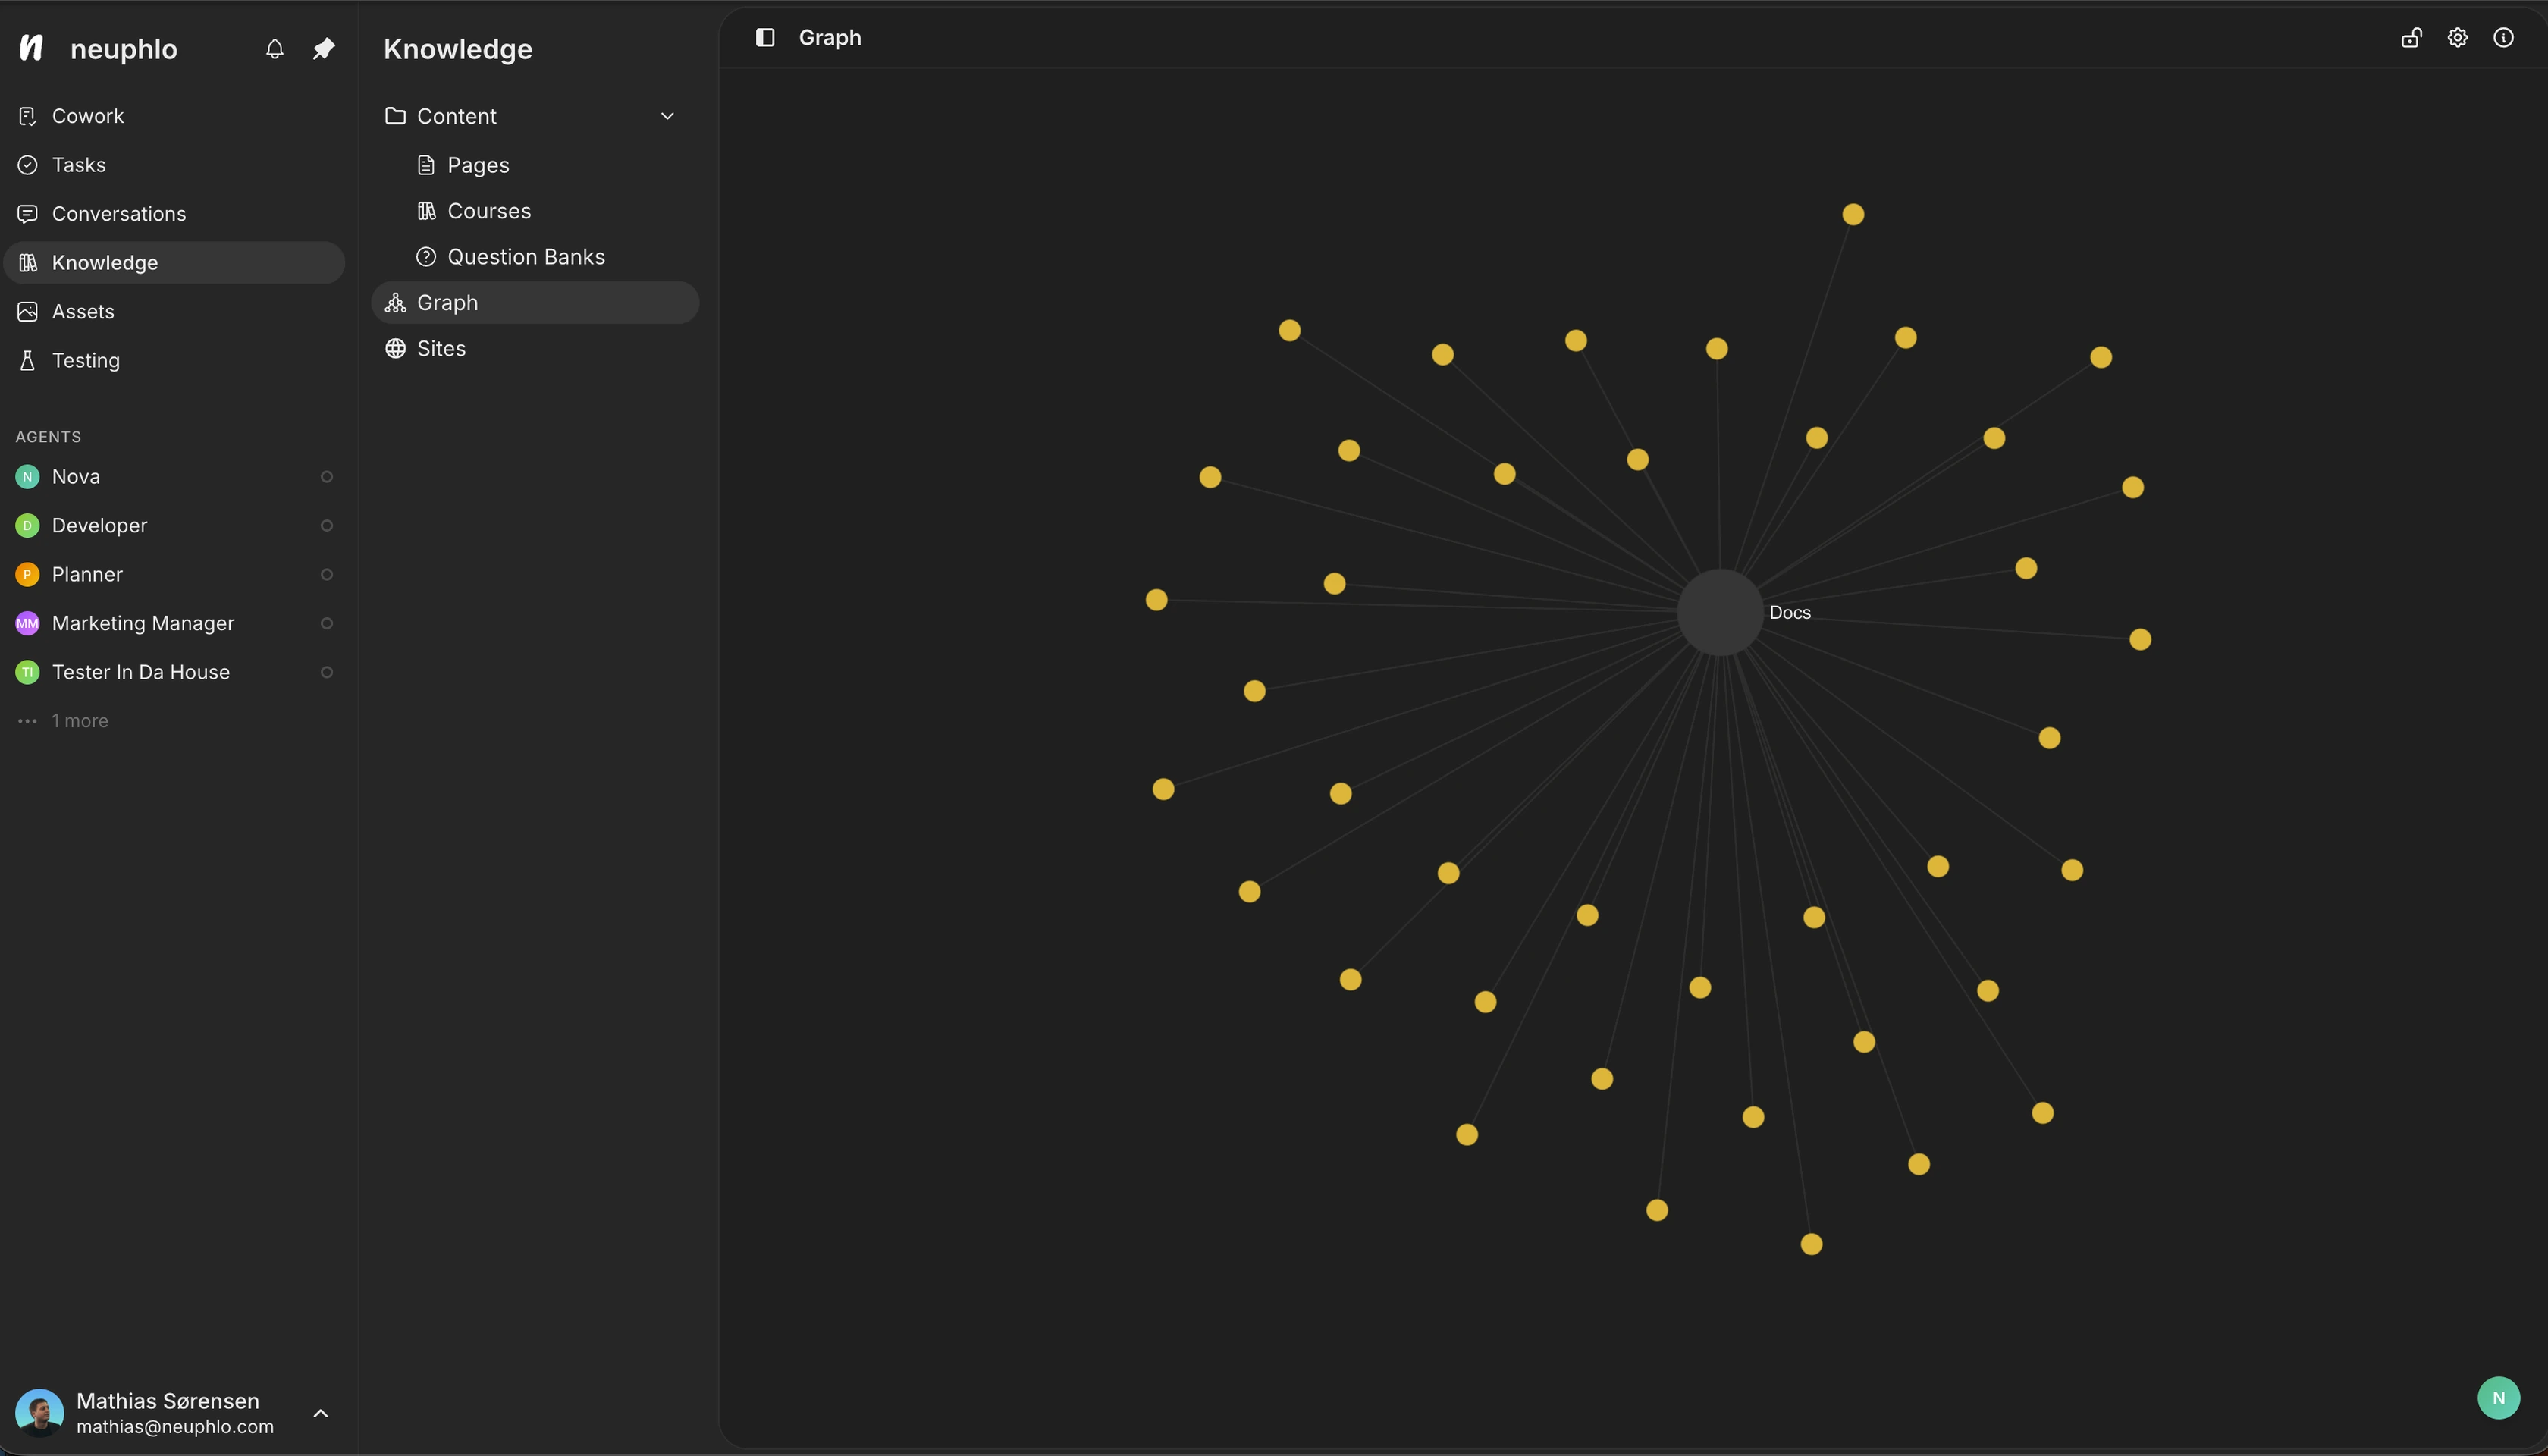Toggle the pin sidebar icon
2548x1456 pixels.
323,49
